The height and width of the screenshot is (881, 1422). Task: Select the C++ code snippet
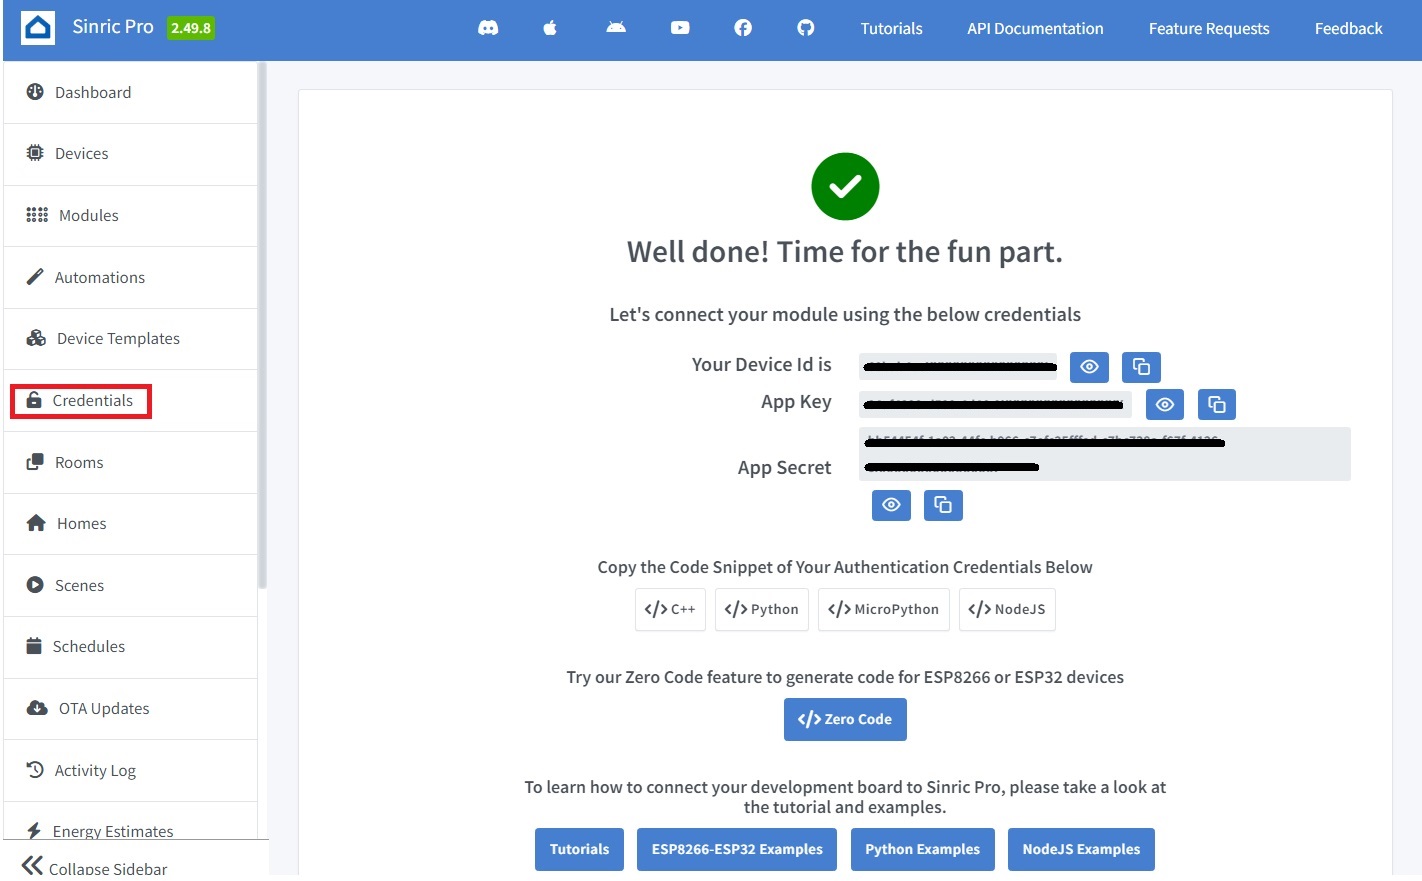(x=670, y=609)
